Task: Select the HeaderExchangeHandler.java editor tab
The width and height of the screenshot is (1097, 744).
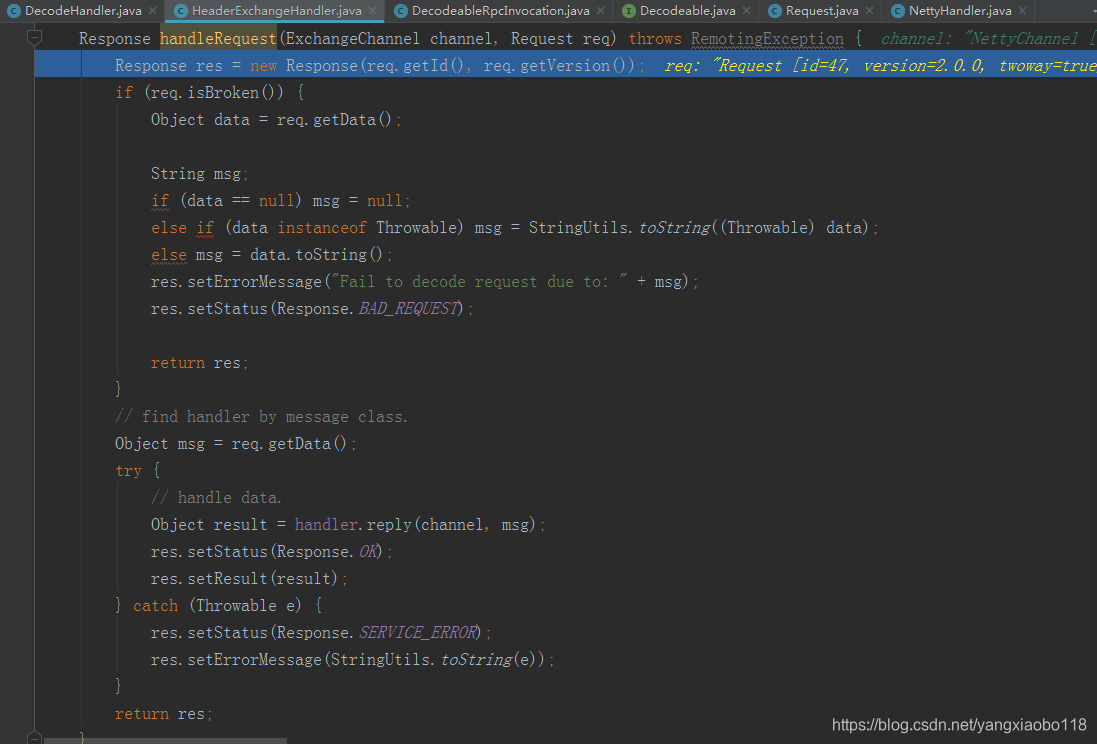Action: coord(276,10)
